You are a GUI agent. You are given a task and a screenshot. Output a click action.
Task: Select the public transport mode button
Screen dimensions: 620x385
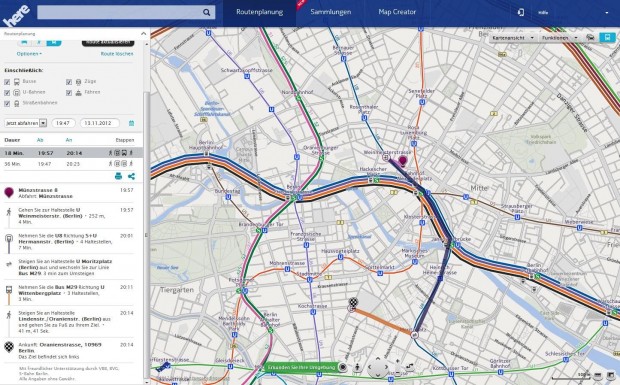pos(54,42)
